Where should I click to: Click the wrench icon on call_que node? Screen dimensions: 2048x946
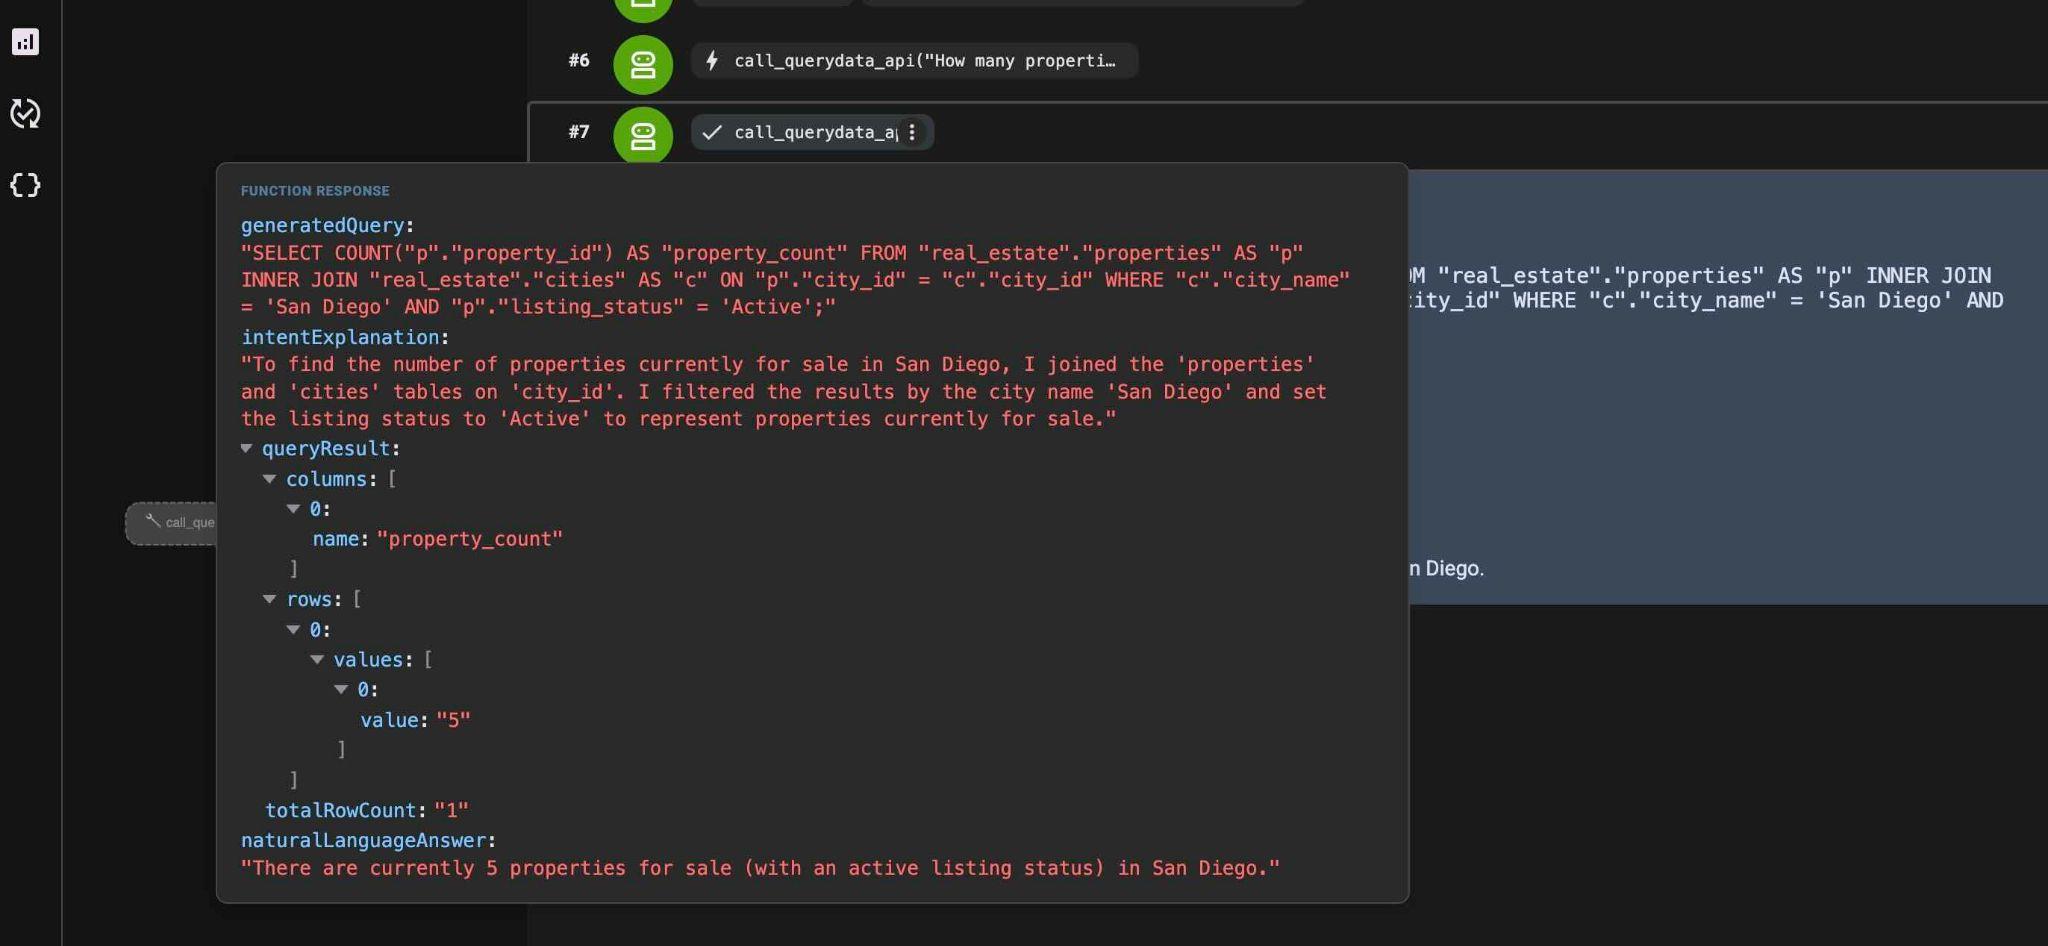pos(153,520)
